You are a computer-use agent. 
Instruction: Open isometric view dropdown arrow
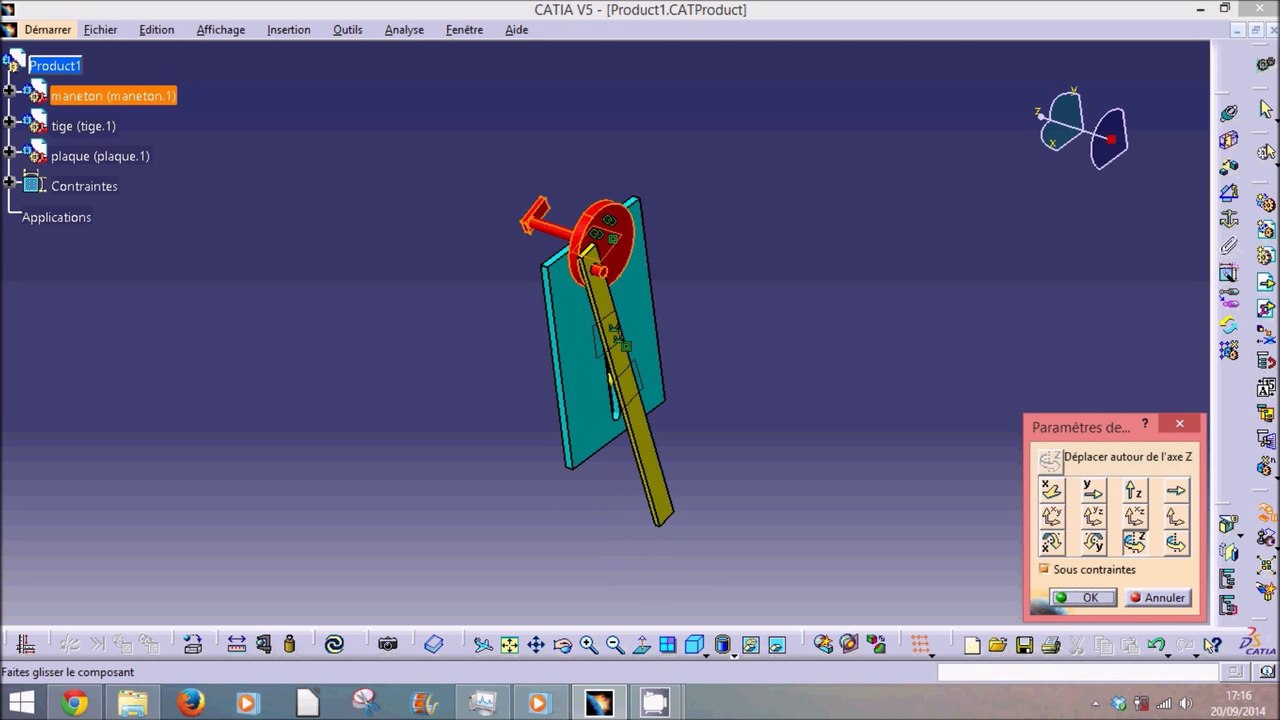[706, 655]
